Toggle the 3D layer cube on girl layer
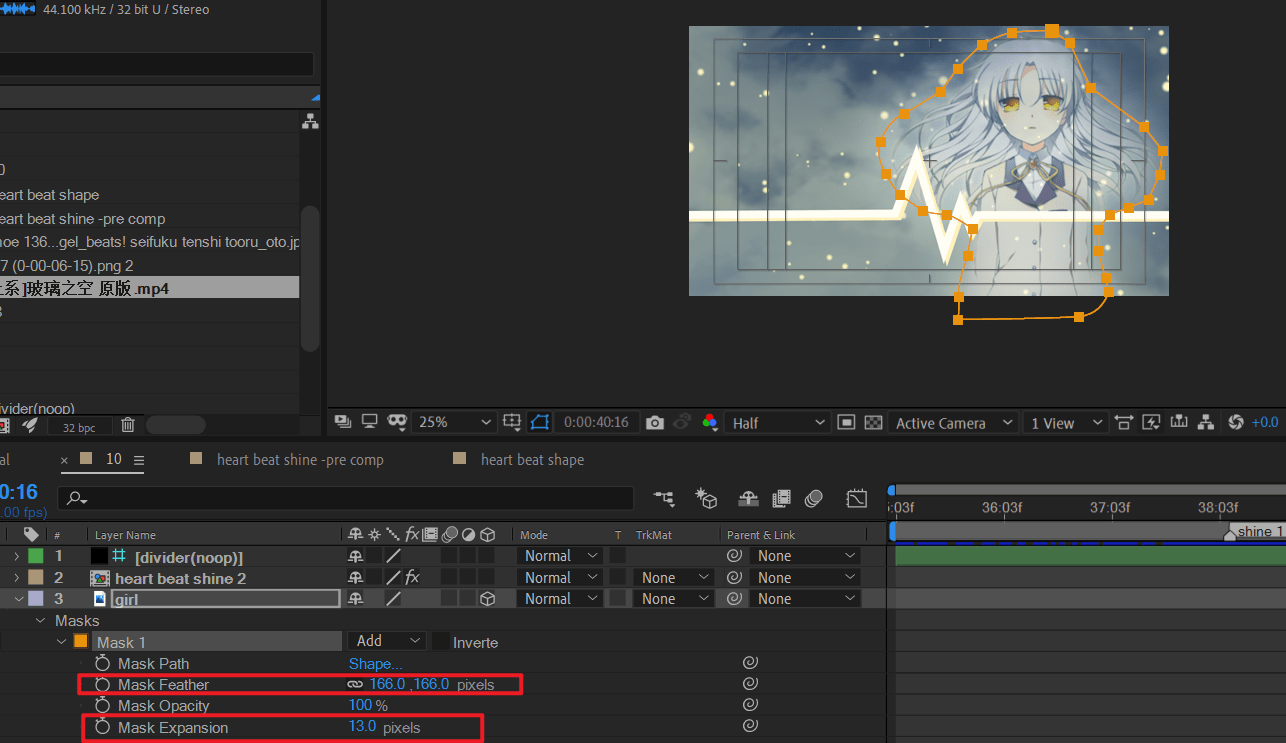The image size is (1286, 743). (487, 599)
